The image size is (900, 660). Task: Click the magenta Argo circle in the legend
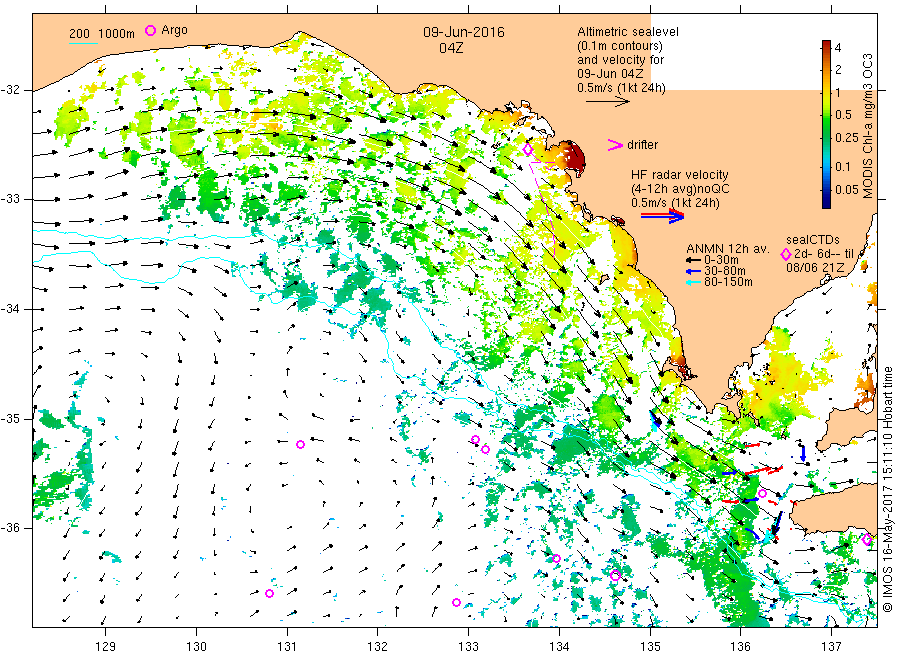[150, 30]
